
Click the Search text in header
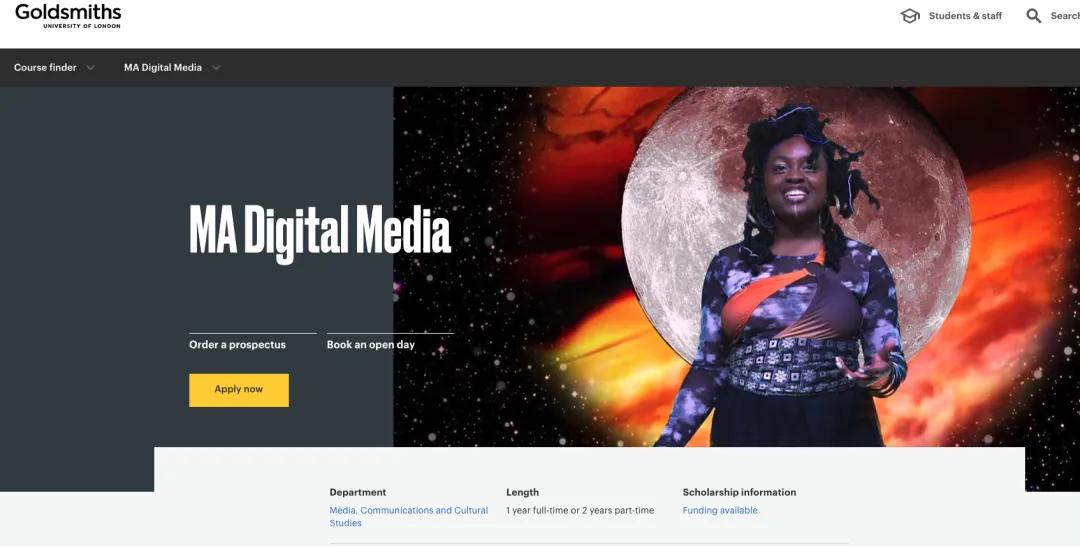pyautogui.click(x=1064, y=16)
